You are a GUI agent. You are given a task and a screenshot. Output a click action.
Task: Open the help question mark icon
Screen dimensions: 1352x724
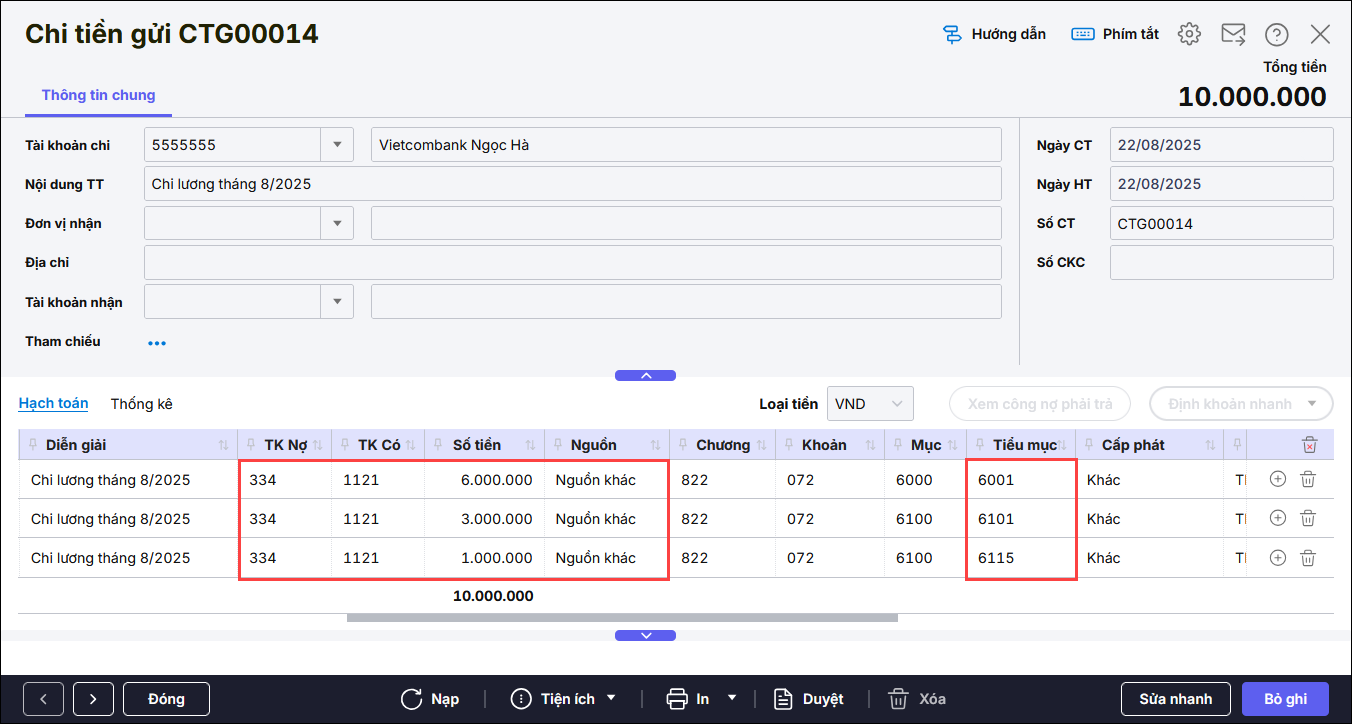(1276, 34)
